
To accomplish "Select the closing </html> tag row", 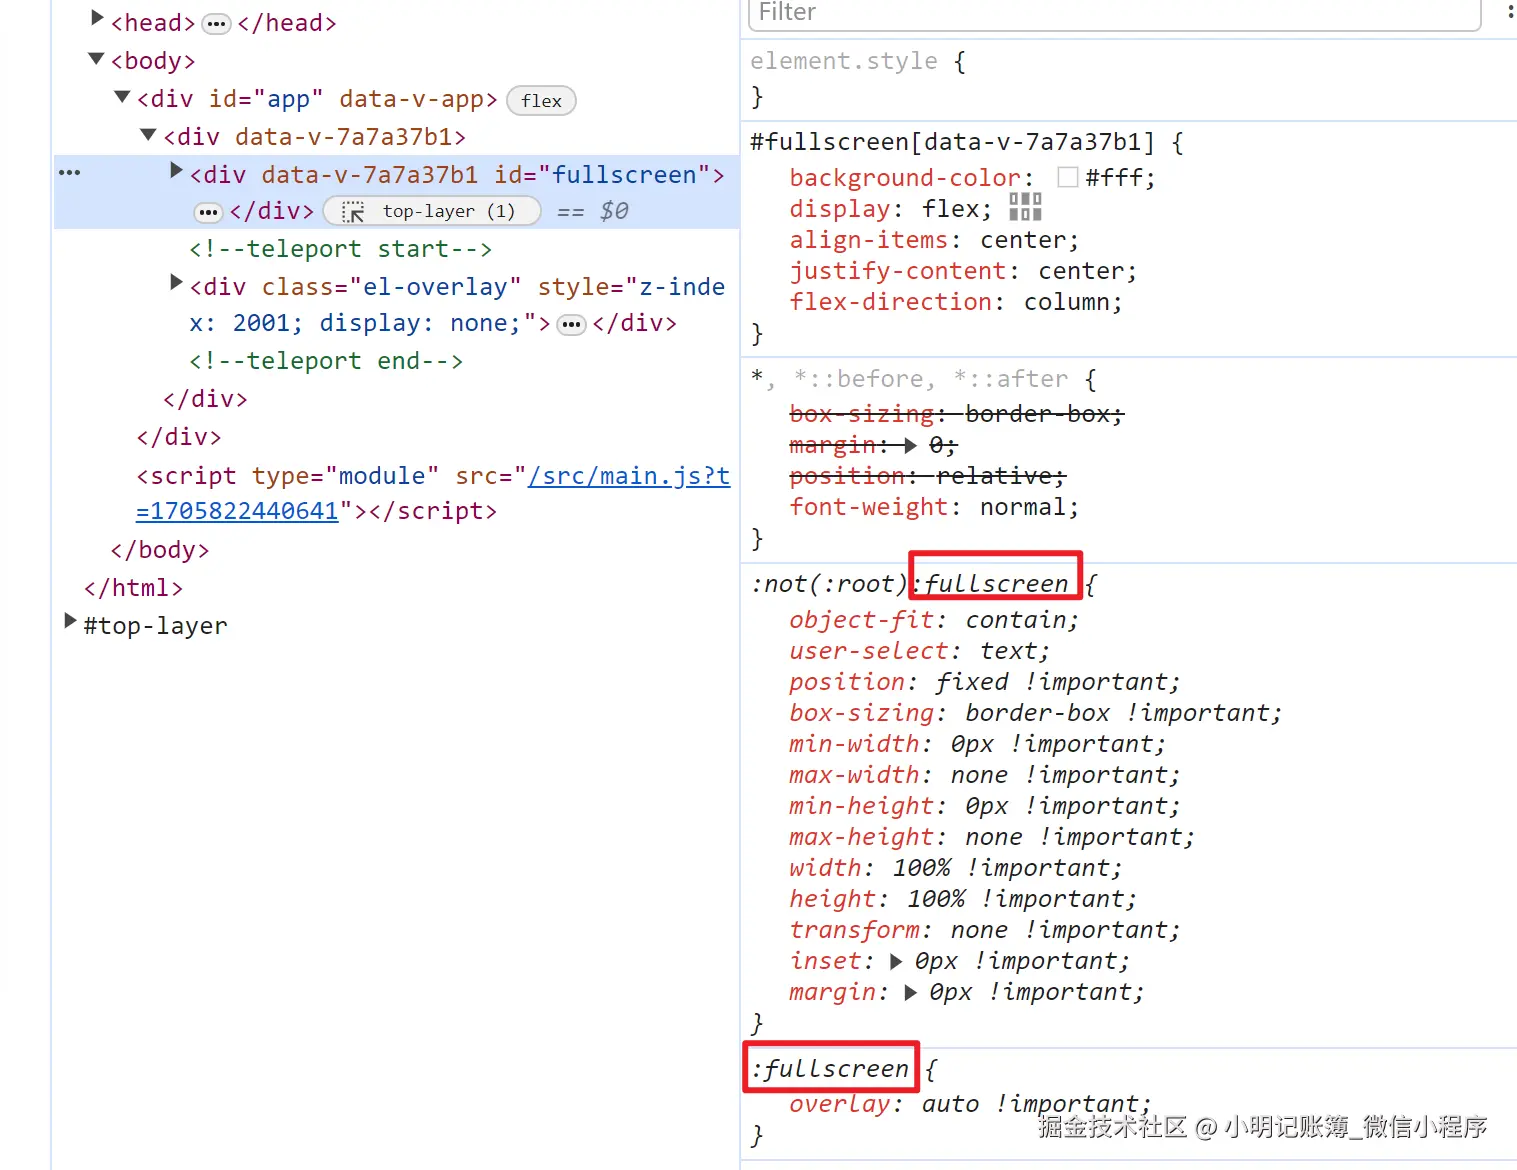I will 134,588.
